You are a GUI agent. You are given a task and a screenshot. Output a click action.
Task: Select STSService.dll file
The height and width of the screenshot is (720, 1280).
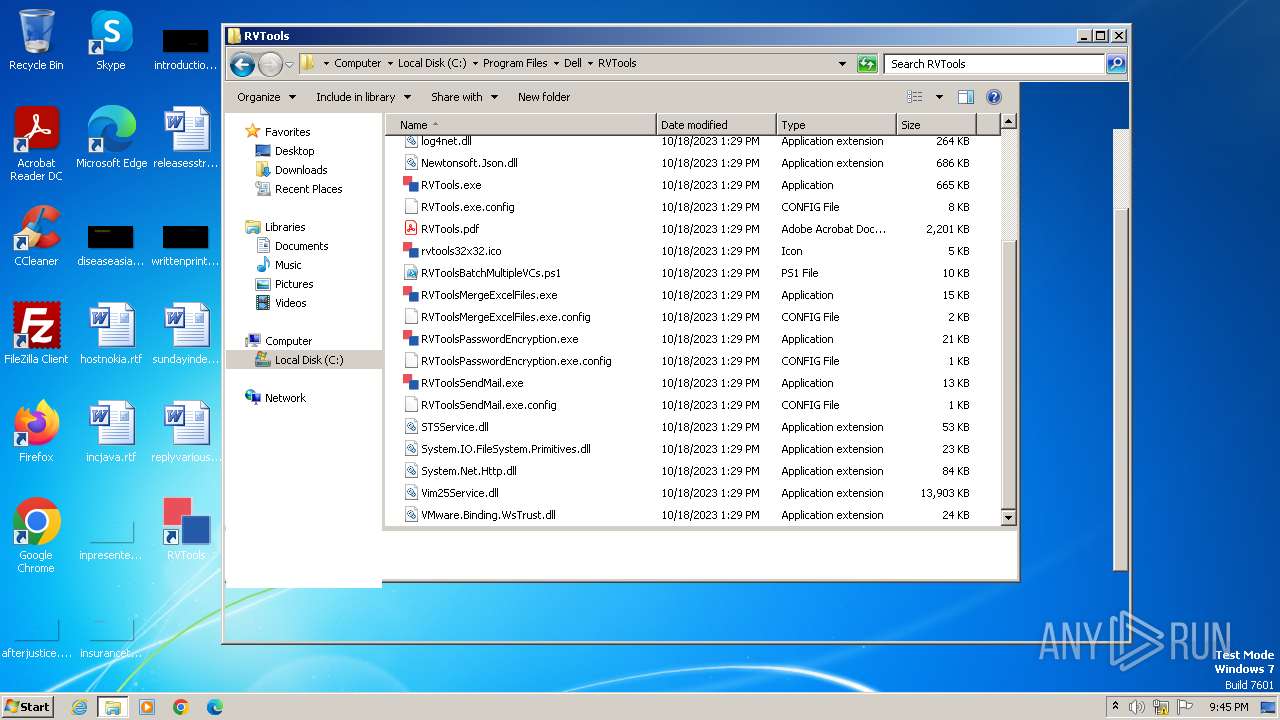point(455,427)
